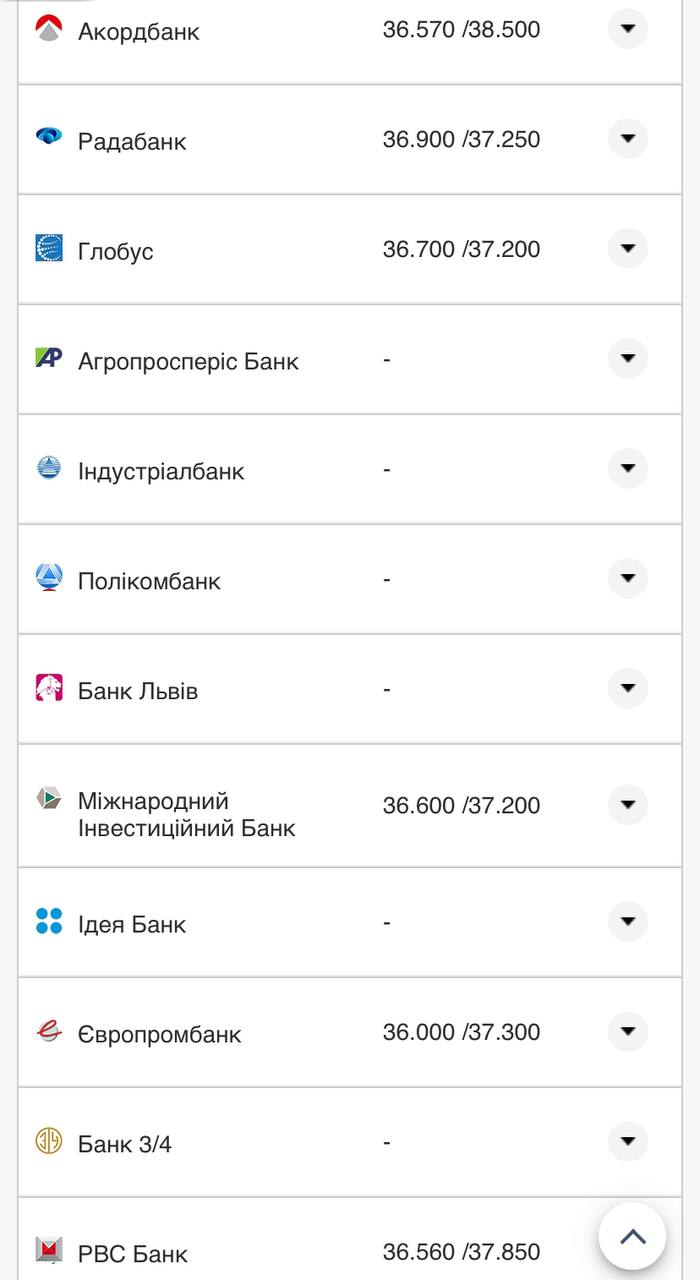Image resolution: width=700 pixels, height=1280 pixels.
Task: Select the Полікомбанк bank name
Action: pyautogui.click(x=149, y=581)
